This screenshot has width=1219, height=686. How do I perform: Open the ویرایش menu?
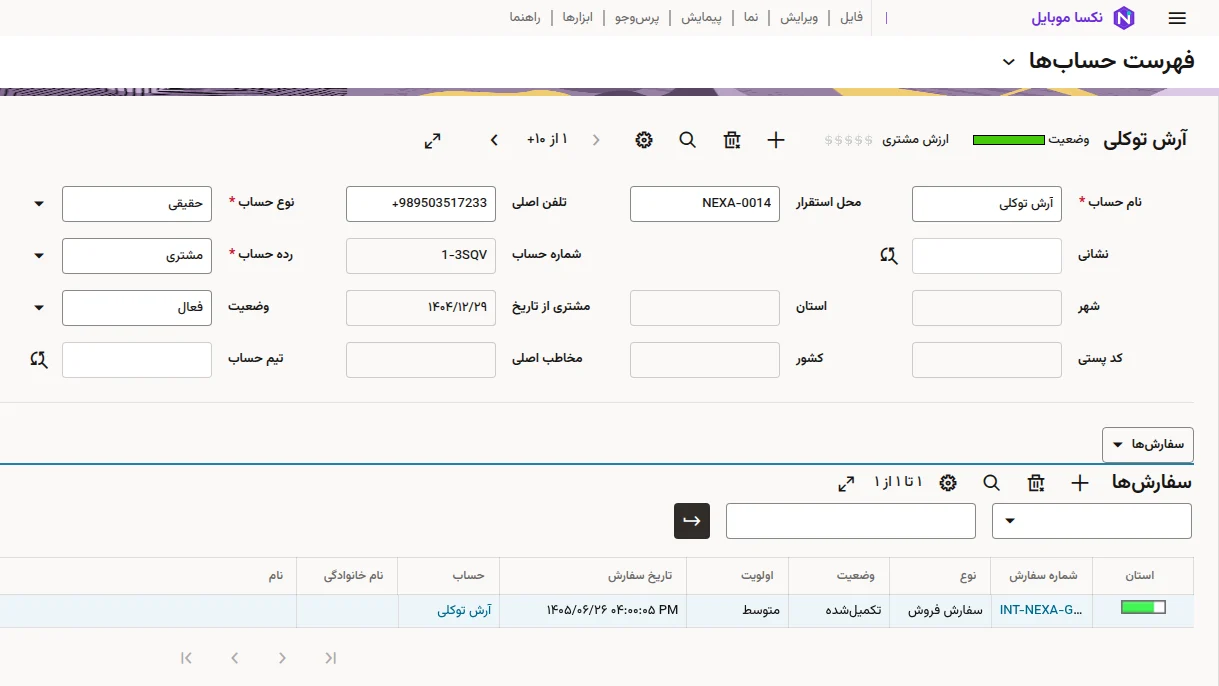pos(798,18)
